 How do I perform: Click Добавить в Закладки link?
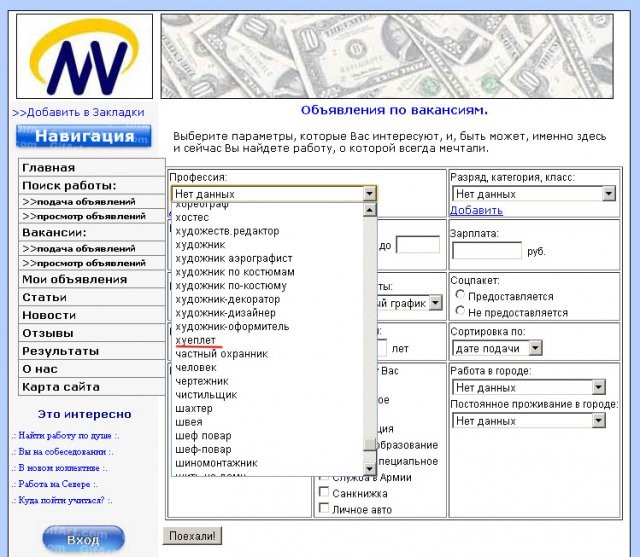click(x=78, y=112)
